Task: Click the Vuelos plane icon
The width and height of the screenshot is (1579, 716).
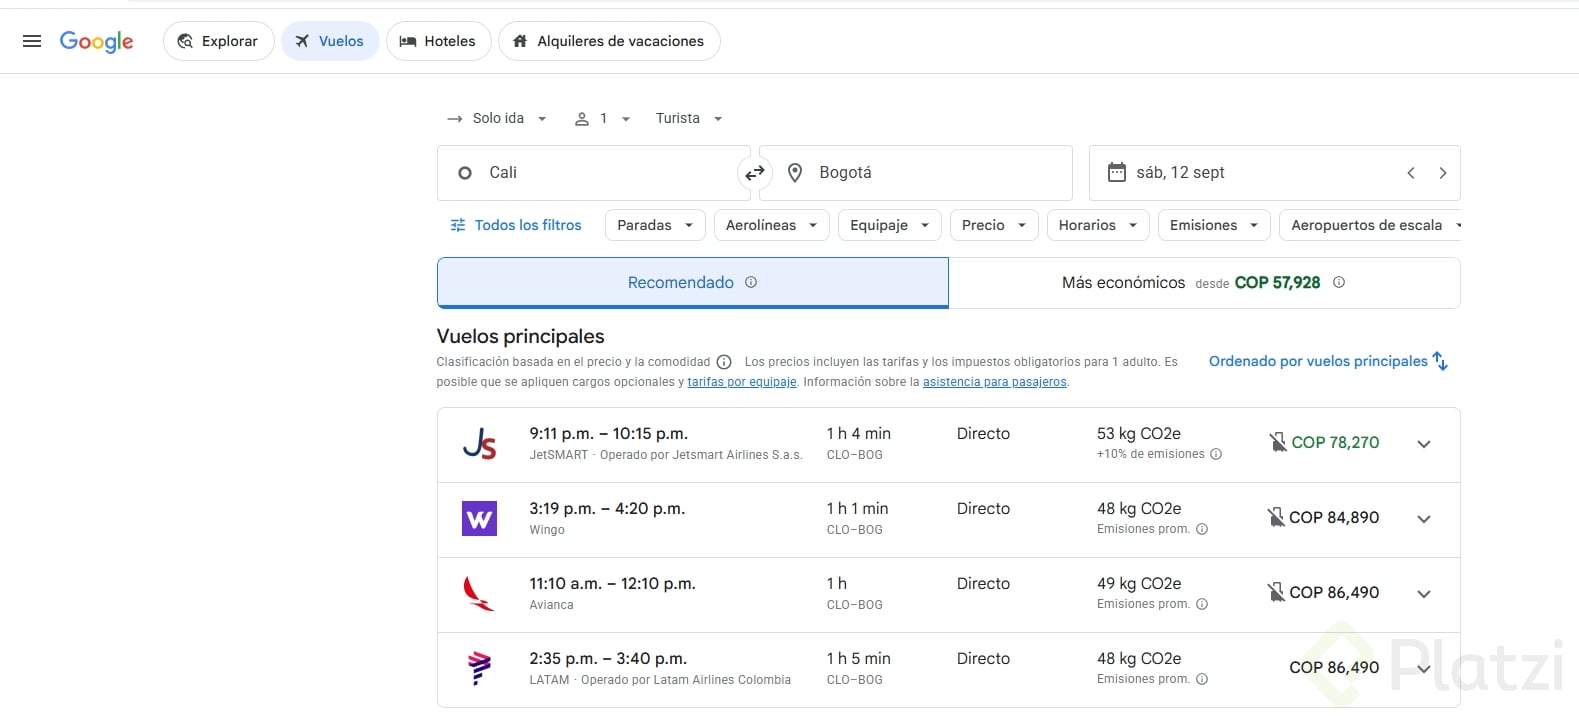Action: tap(302, 41)
